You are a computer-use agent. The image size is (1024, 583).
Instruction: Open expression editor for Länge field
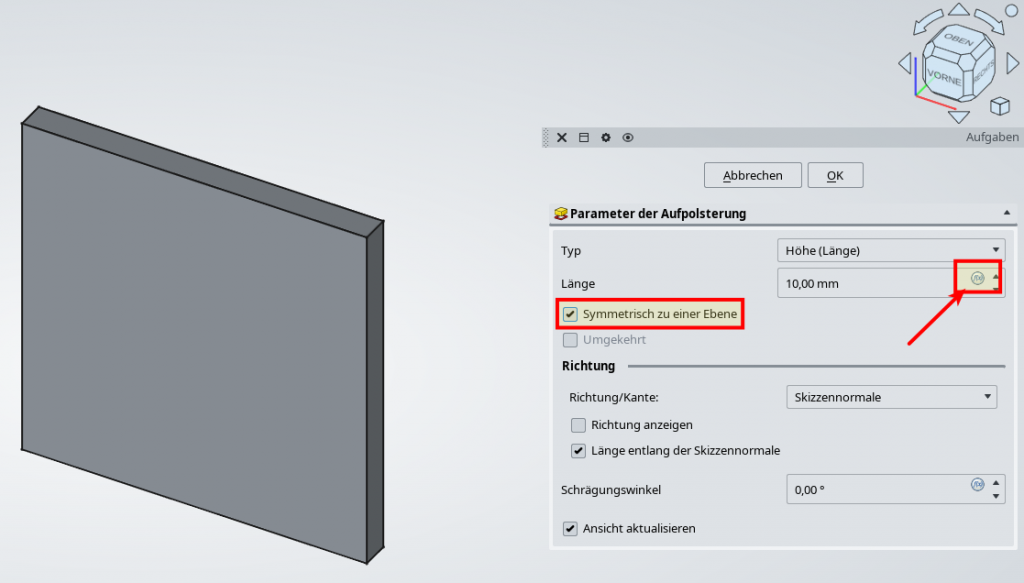coord(978,278)
